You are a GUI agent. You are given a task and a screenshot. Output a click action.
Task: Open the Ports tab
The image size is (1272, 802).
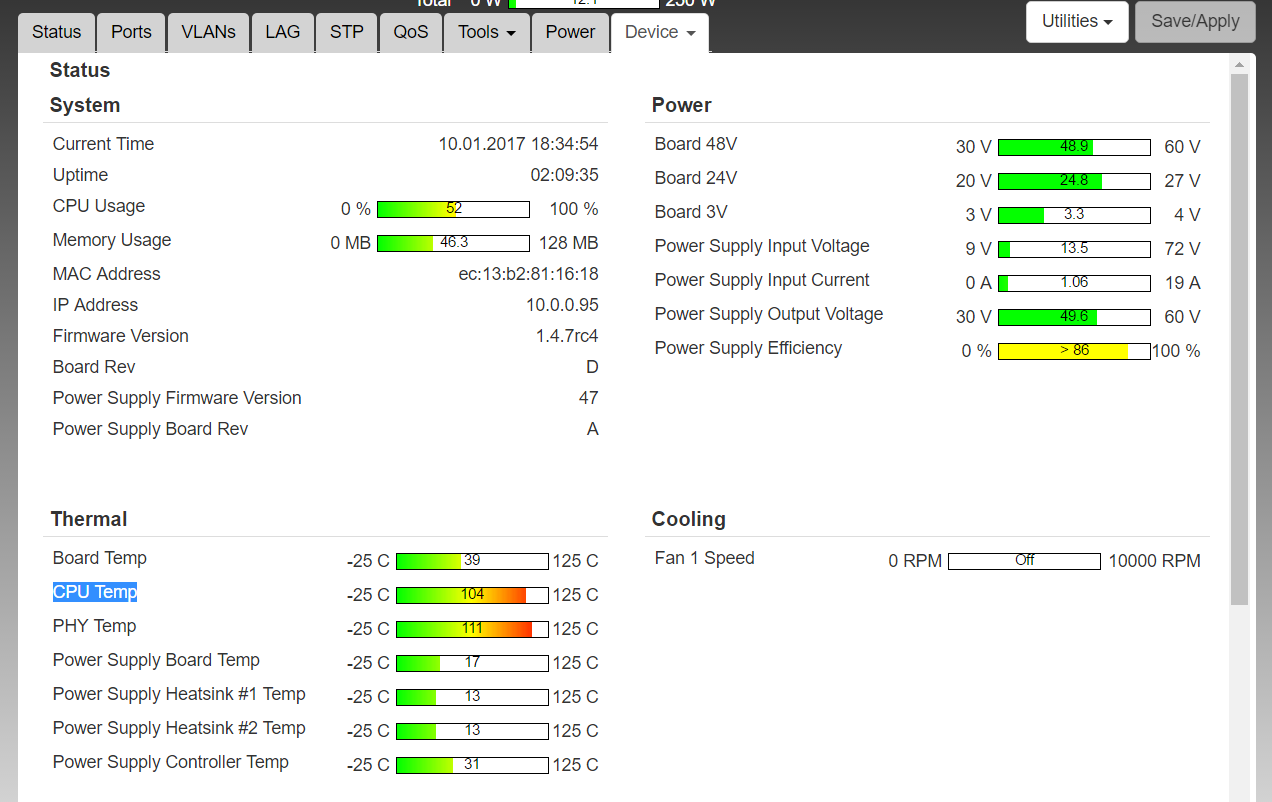click(x=131, y=32)
